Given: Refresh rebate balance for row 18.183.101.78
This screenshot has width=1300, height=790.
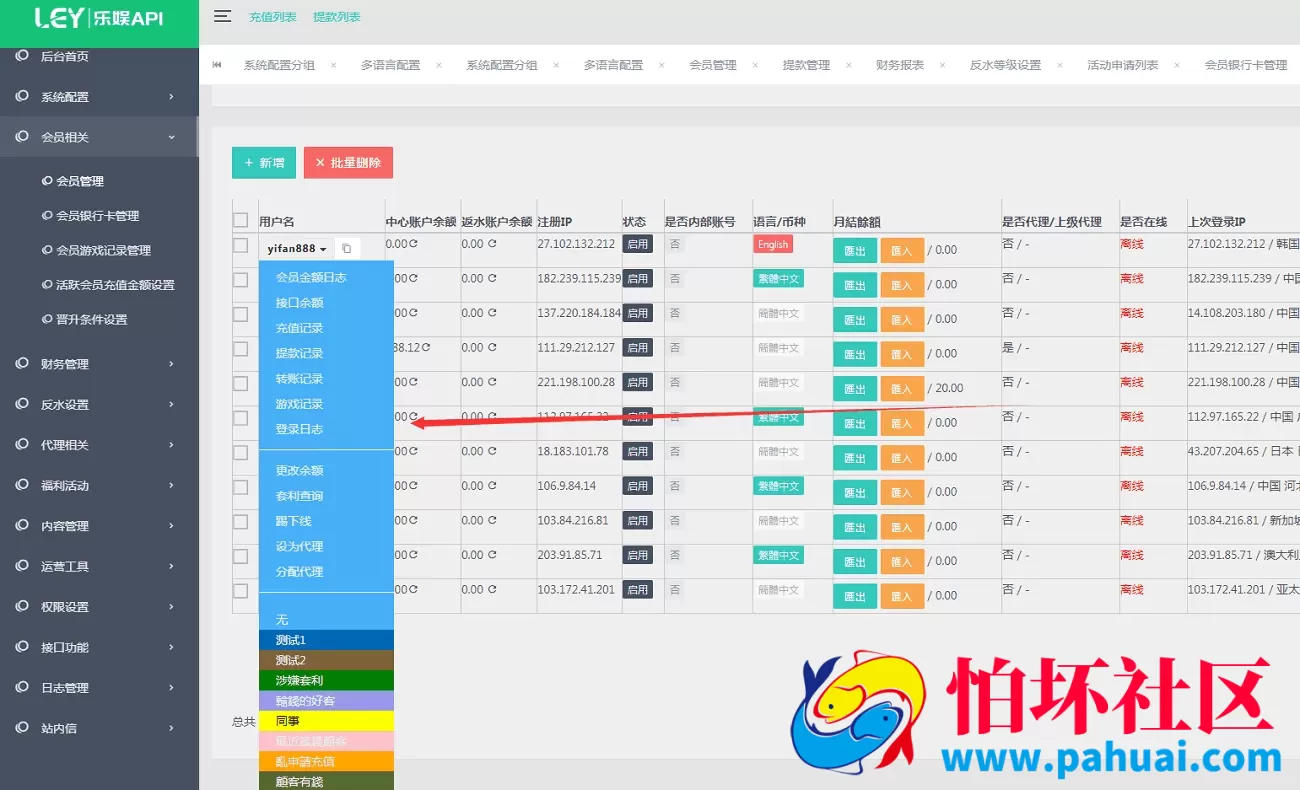Looking at the screenshot, I should [x=492, y=451].
